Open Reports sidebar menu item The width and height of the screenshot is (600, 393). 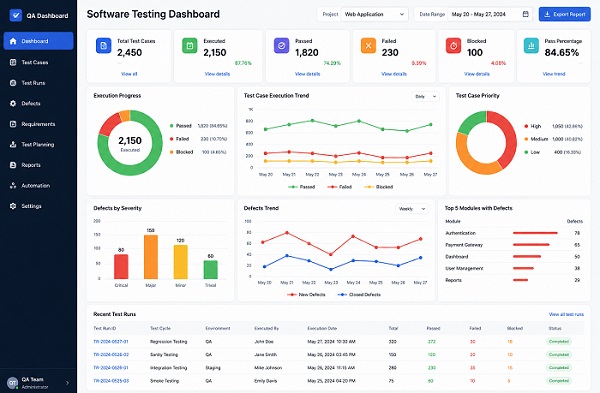tap(38, 165)
